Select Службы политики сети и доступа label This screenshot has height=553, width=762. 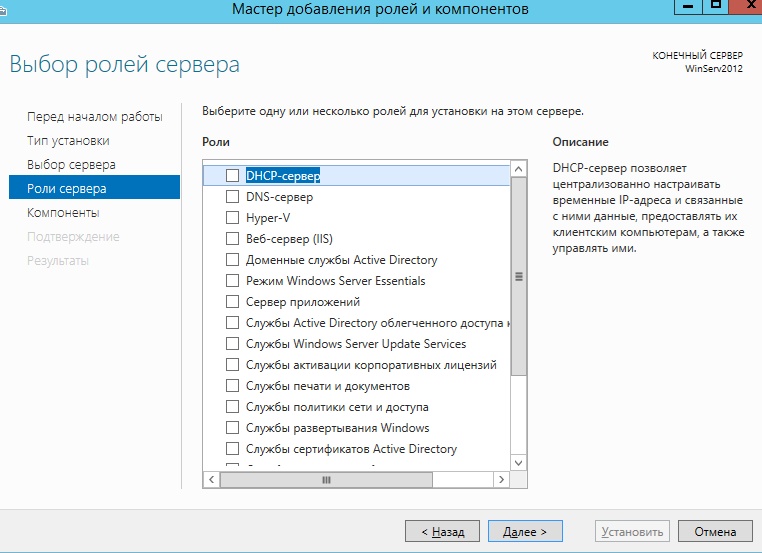[x=337, y=407]
